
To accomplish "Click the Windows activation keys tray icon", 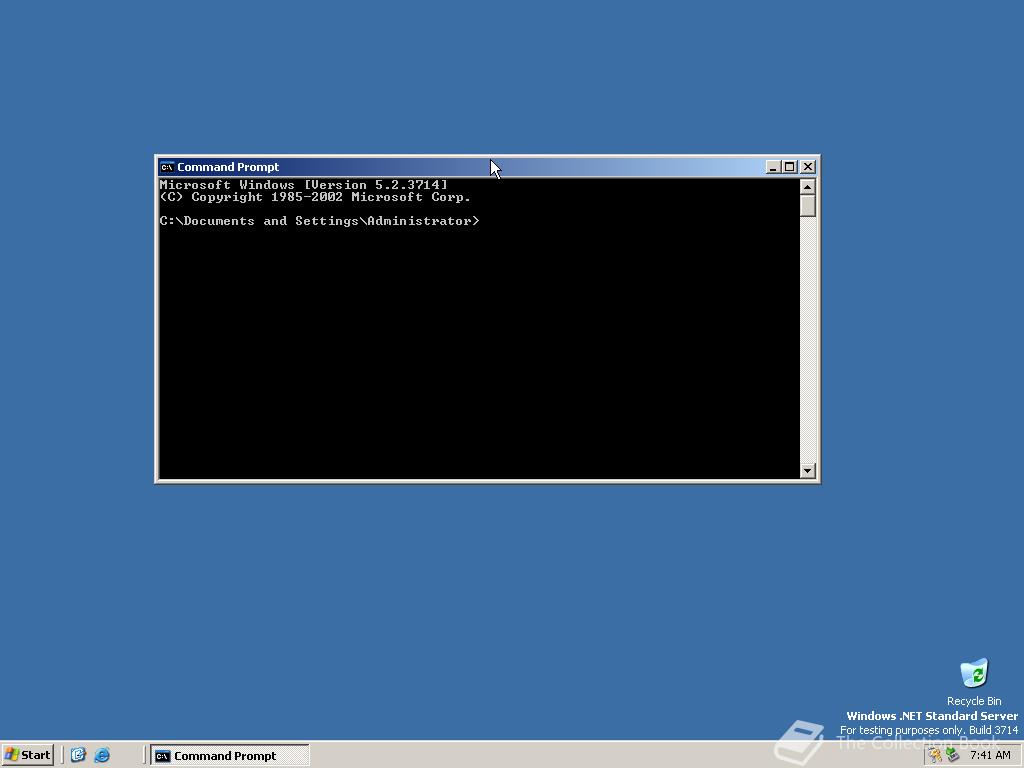I will (936, 755).
